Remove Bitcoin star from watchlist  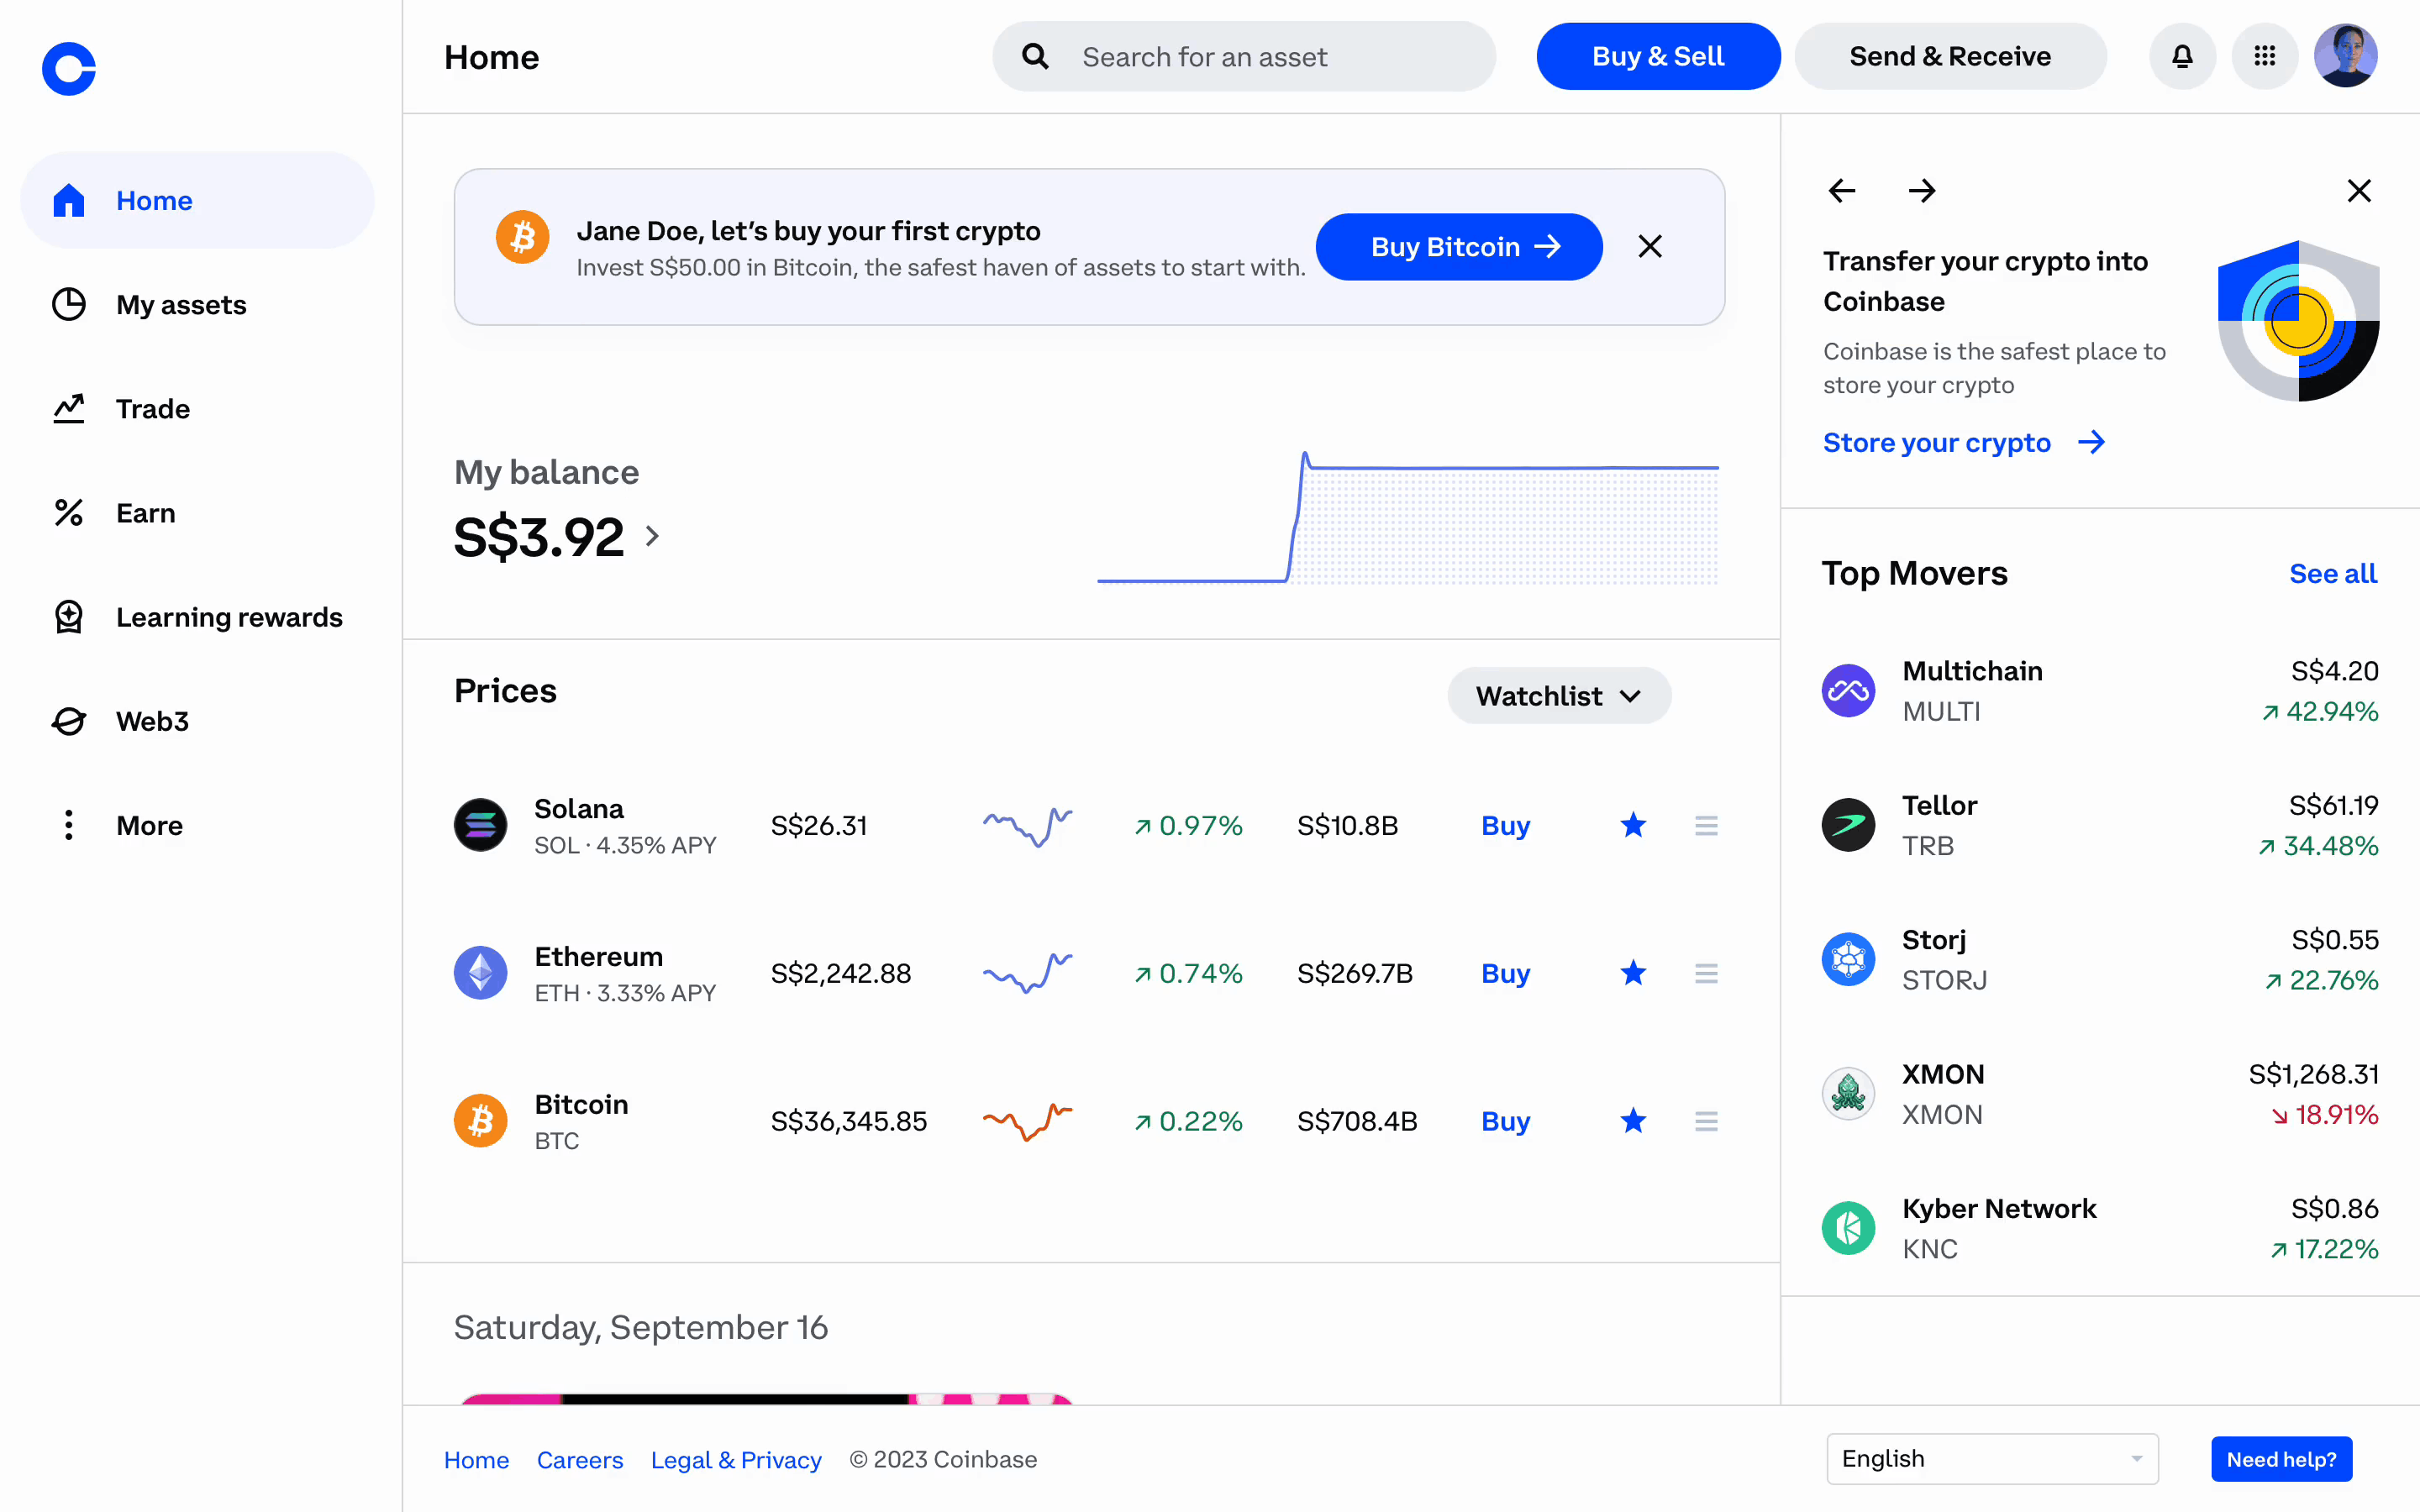tap(1633, 1121)
